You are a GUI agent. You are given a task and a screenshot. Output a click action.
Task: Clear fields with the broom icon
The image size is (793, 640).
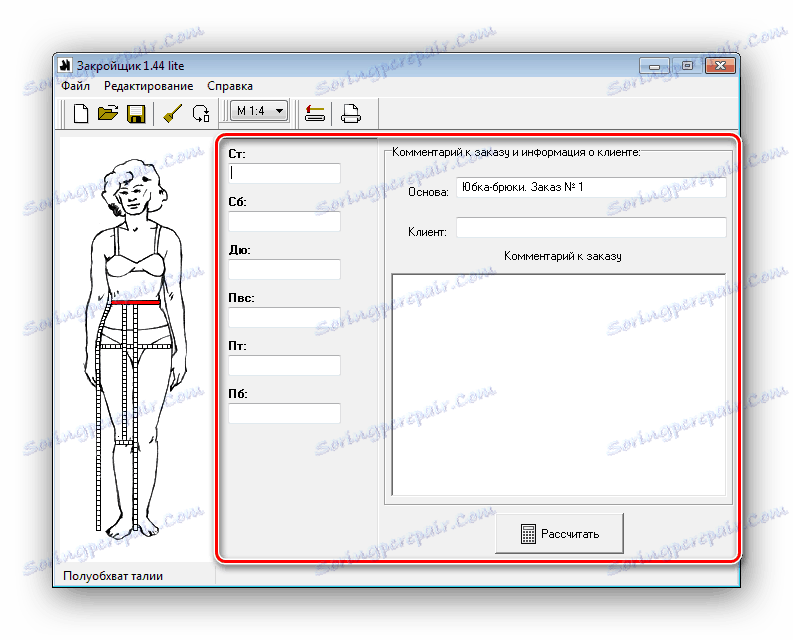coord(173,113)
